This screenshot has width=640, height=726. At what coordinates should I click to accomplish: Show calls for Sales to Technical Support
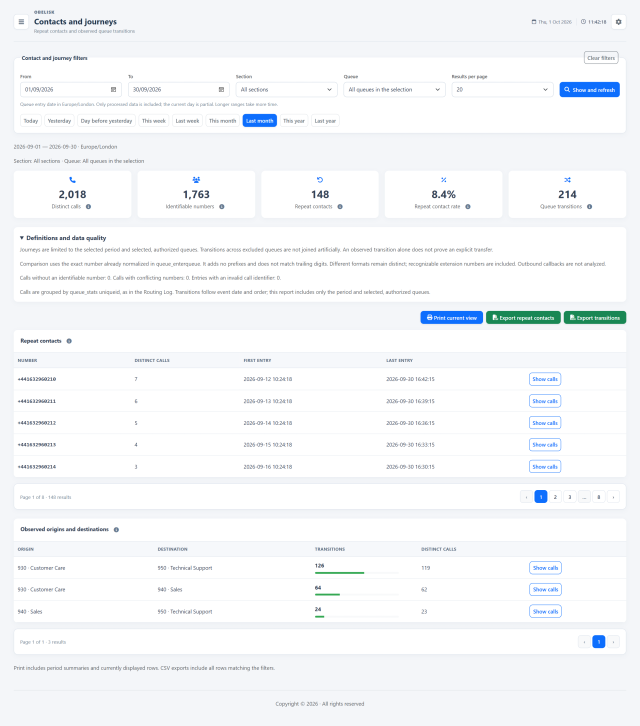[546, 611]
